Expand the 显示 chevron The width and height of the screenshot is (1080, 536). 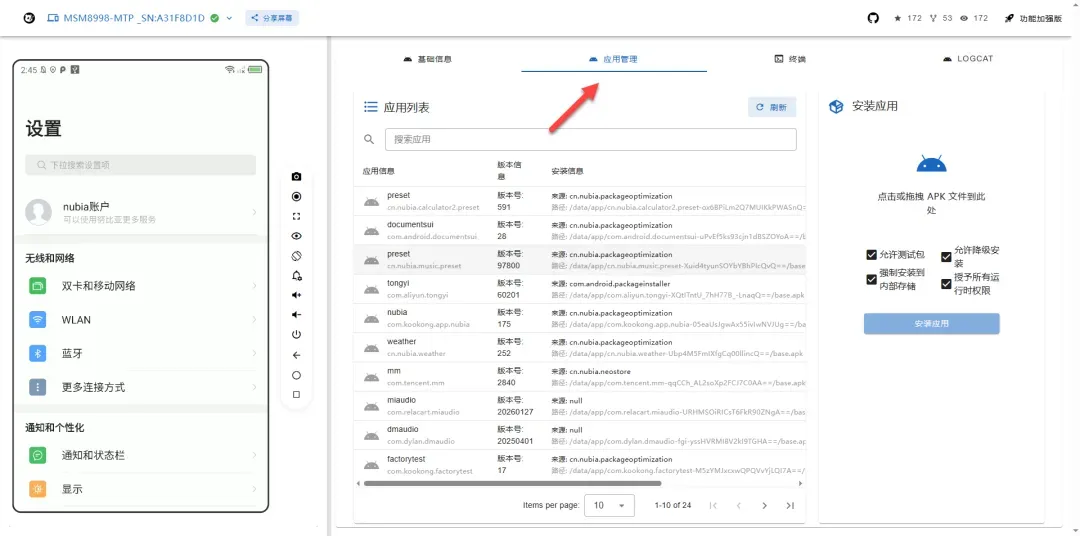tap(254, 489)
